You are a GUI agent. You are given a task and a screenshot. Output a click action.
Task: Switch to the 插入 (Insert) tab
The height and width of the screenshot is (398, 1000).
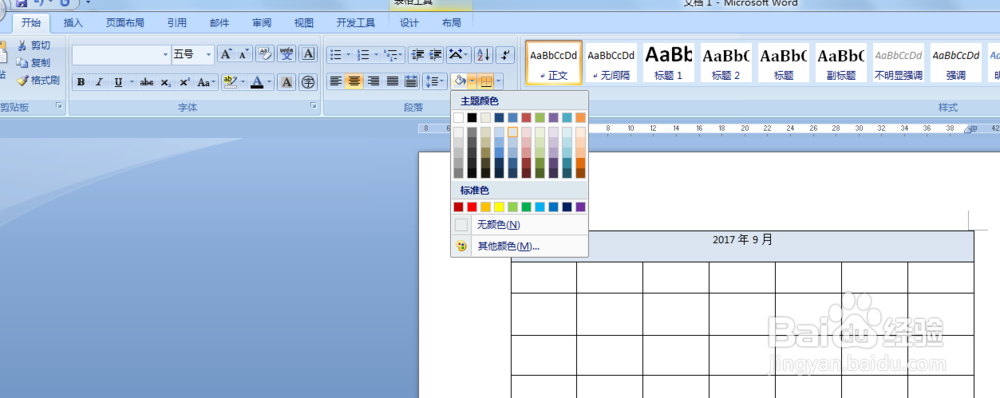click(x=73, y=23)
